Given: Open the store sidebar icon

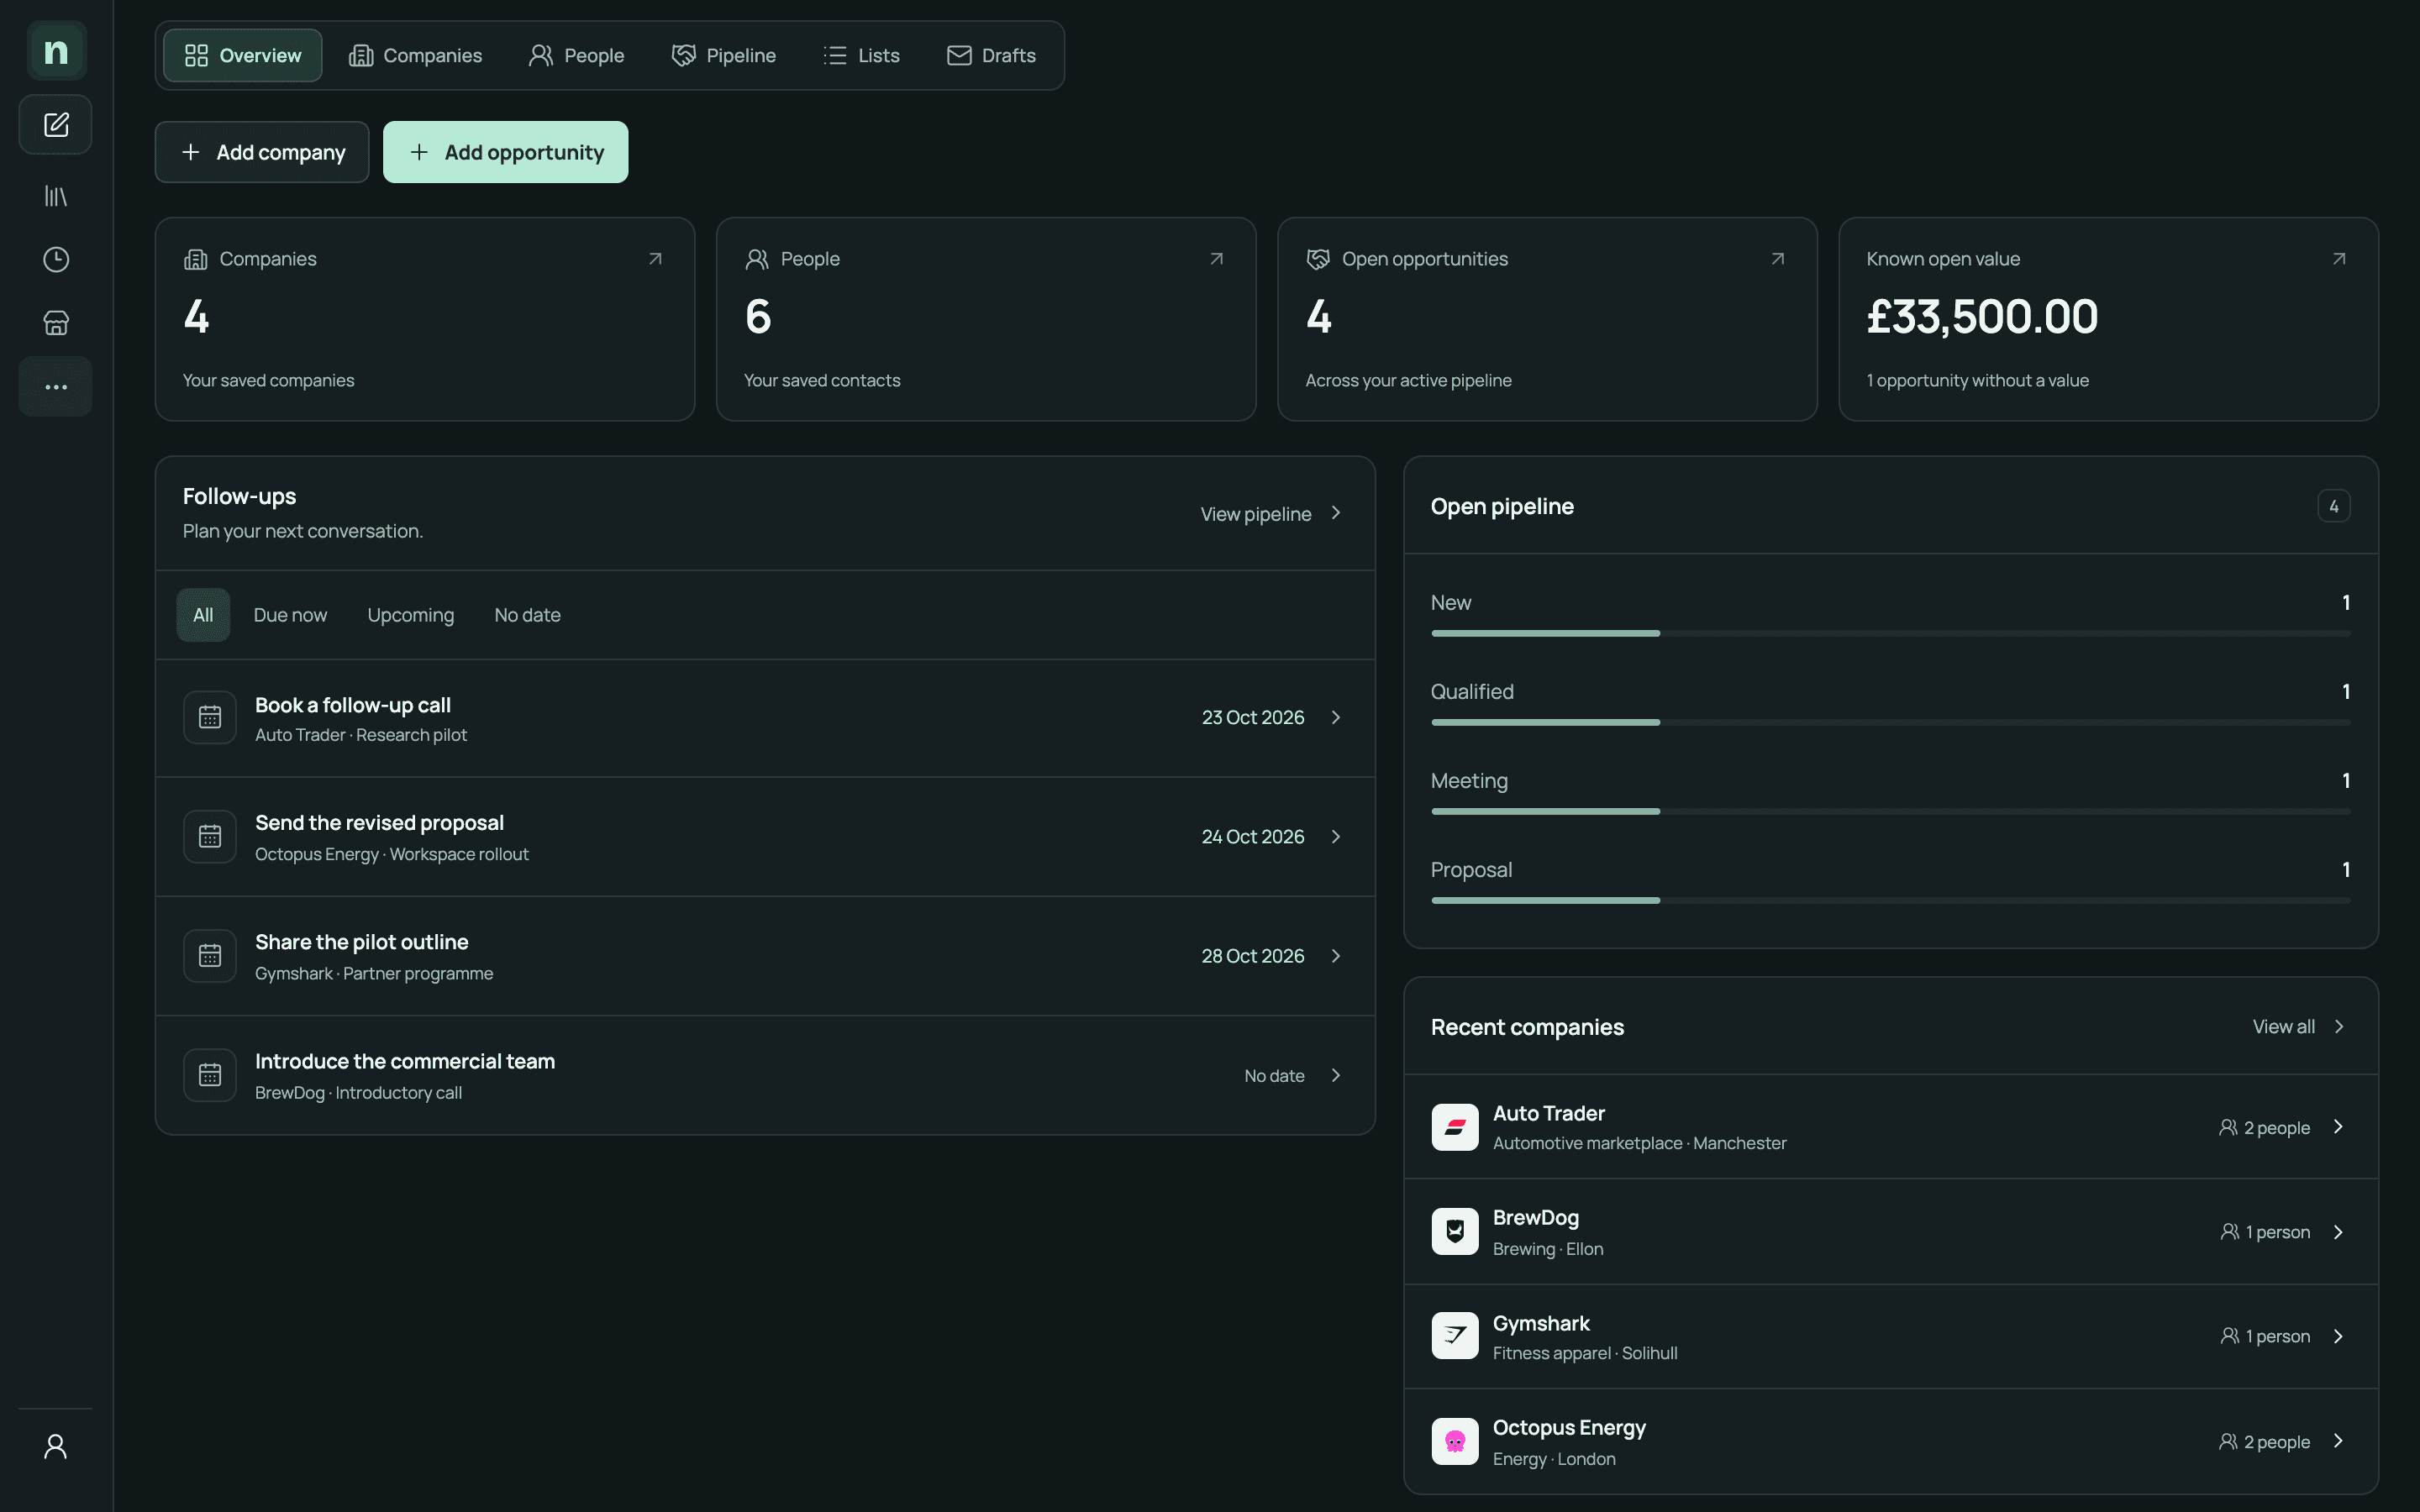Looking at the screenshot, I should coord(56,323).
